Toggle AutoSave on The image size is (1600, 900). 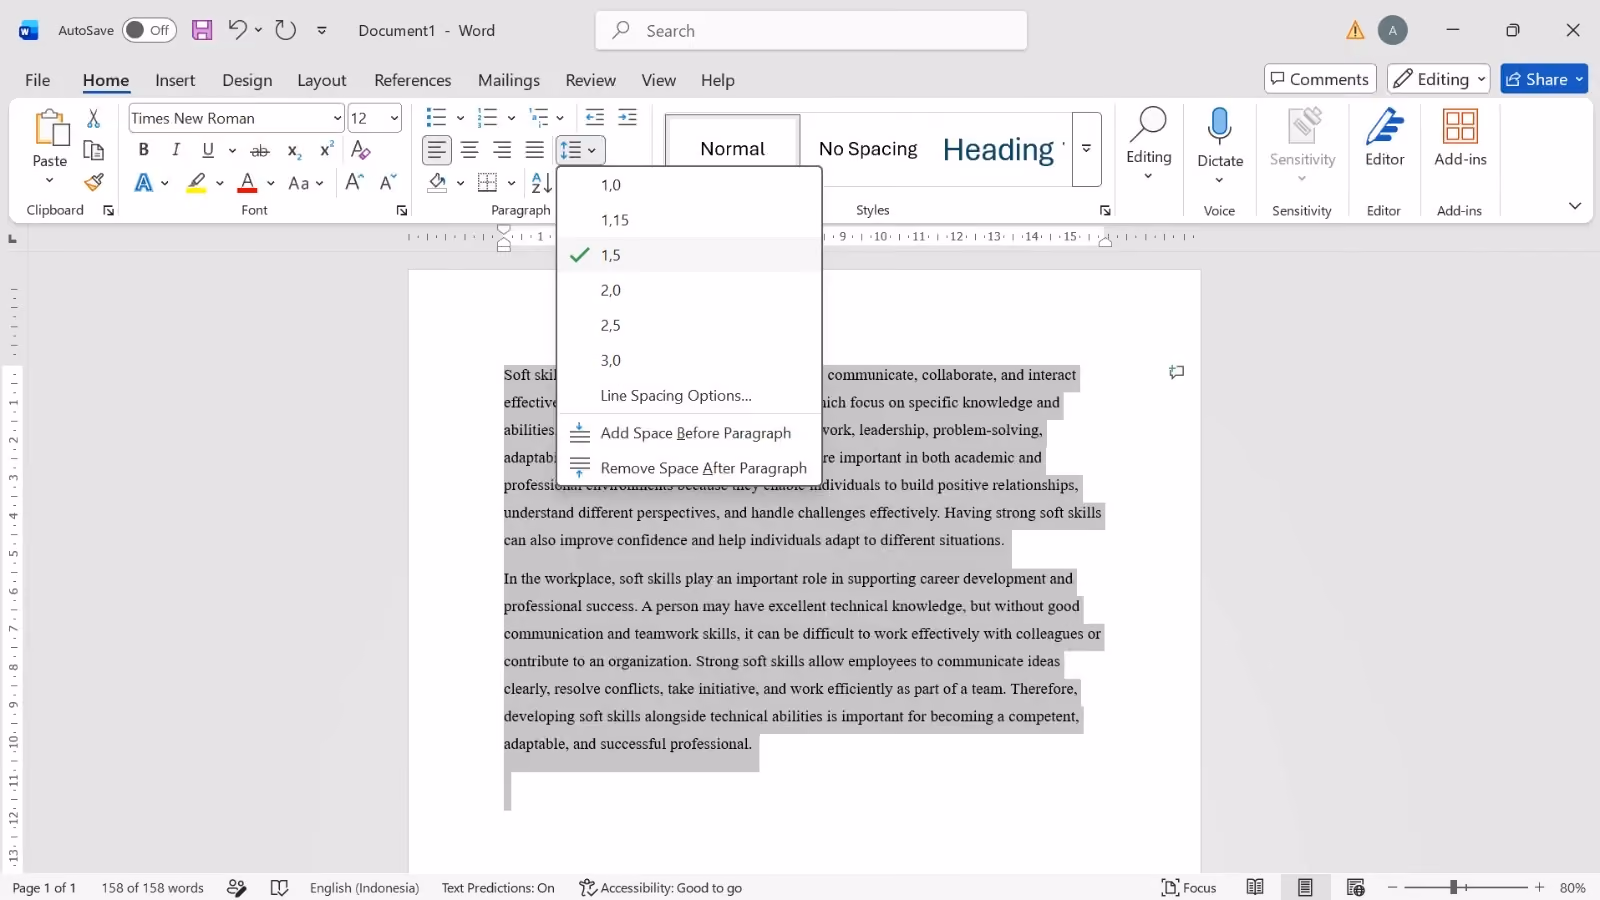149,30
